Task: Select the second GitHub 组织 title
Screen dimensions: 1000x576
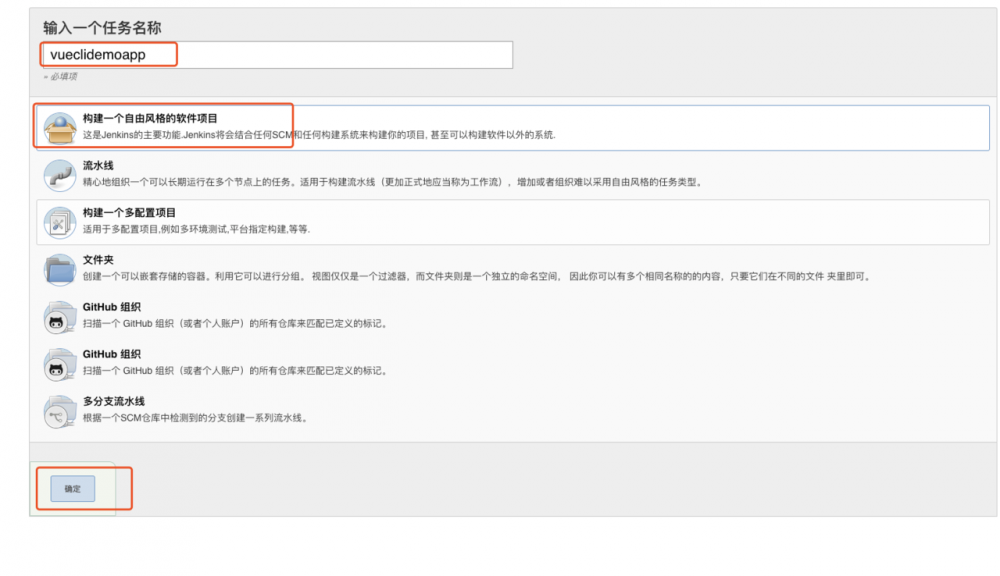Action: [112, 354]
